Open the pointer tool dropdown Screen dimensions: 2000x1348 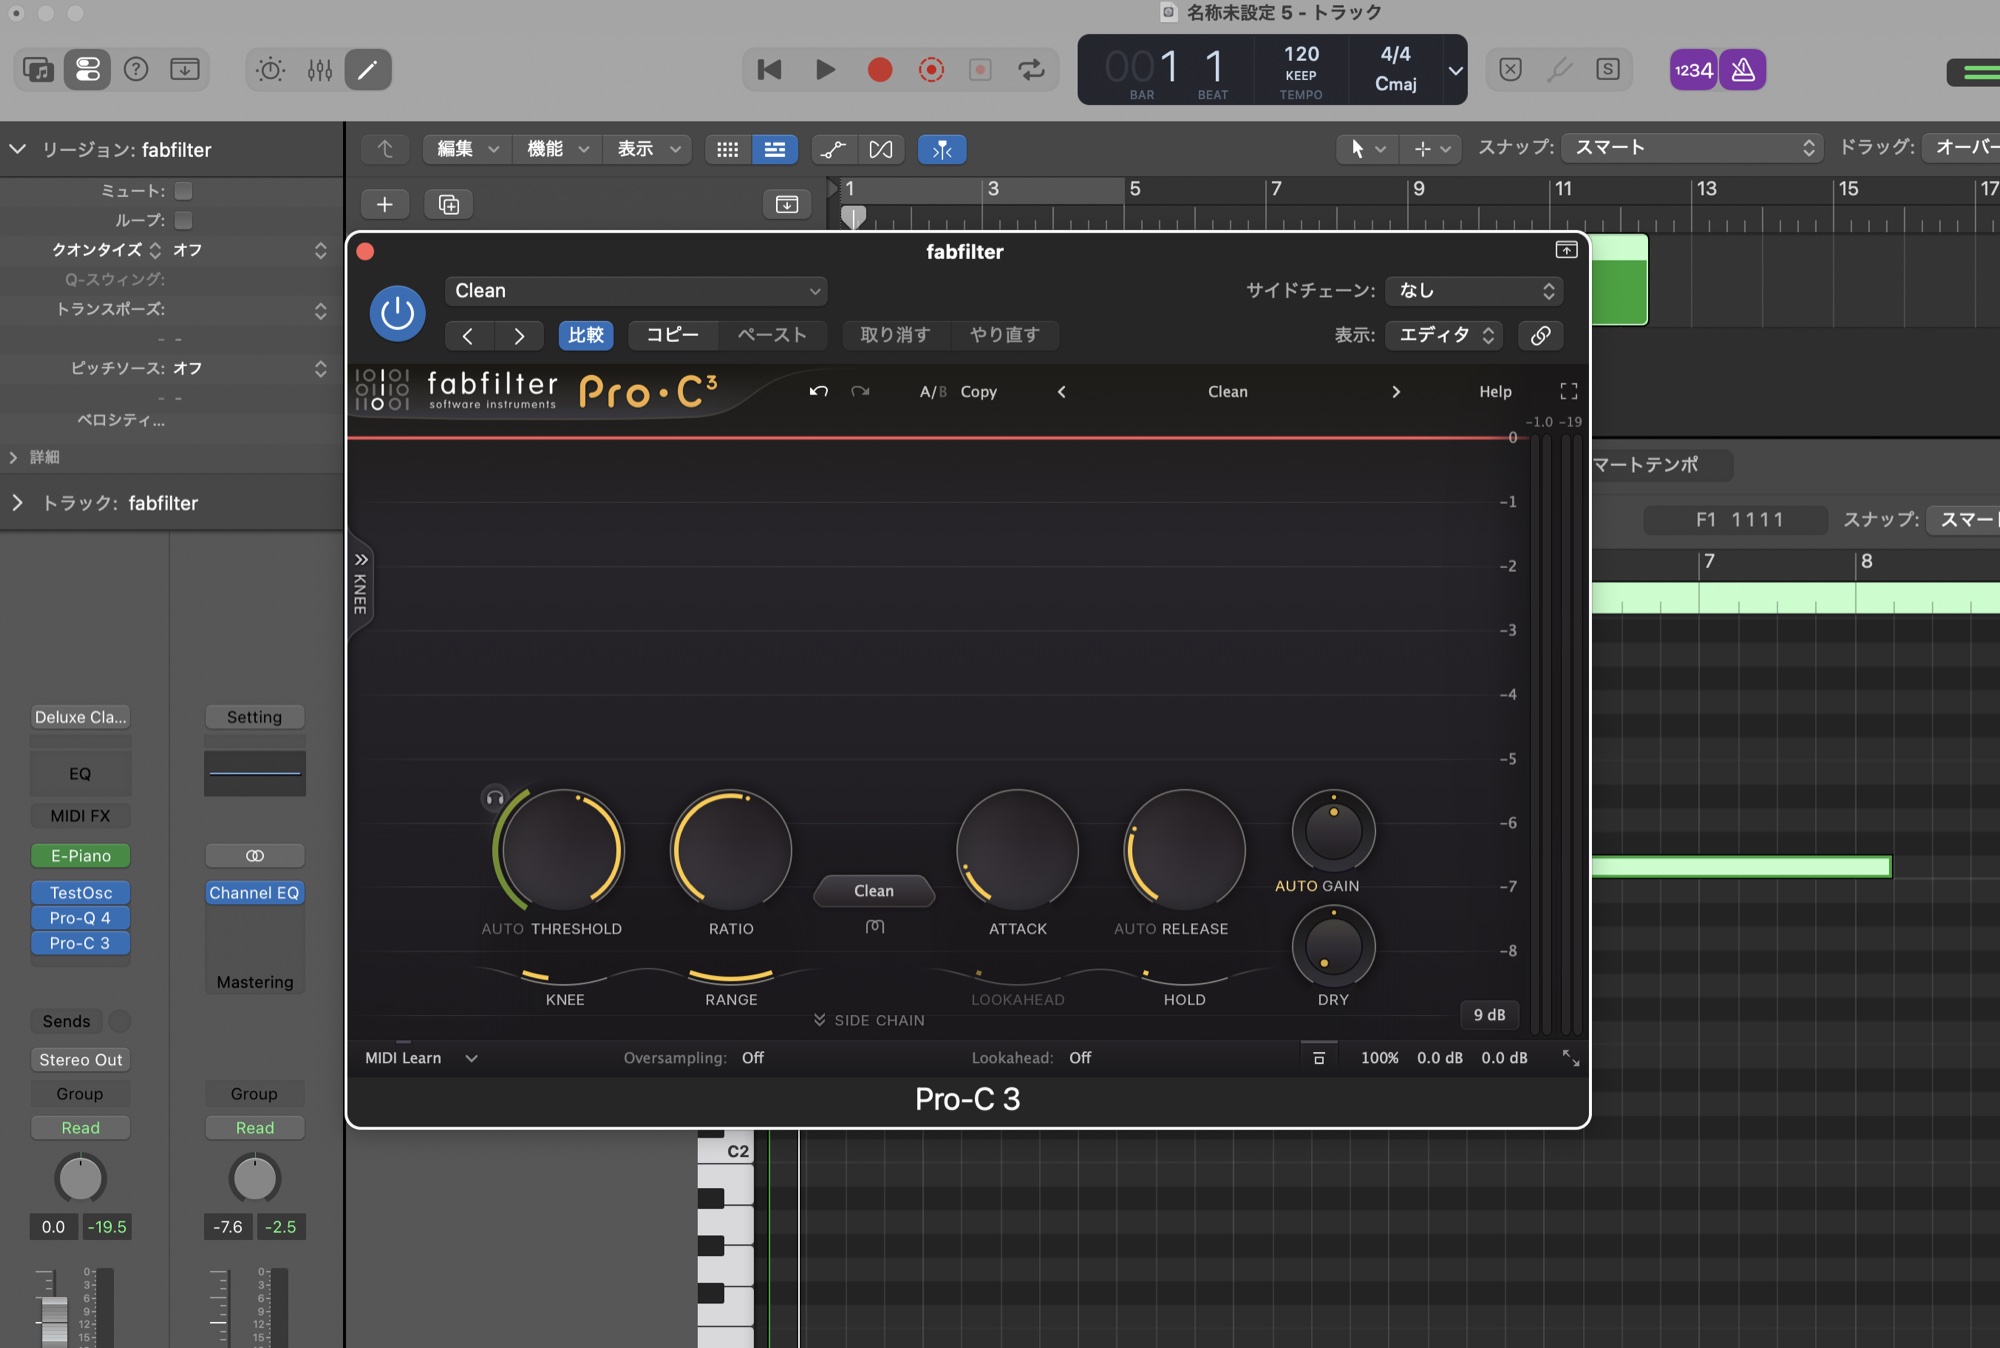(x=1367, y=149)
